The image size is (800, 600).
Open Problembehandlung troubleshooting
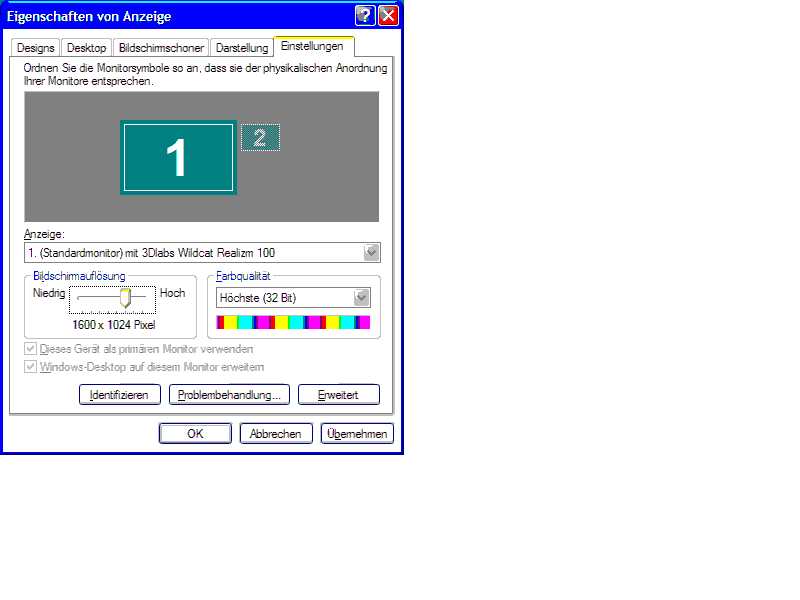(x=229, y=395)
